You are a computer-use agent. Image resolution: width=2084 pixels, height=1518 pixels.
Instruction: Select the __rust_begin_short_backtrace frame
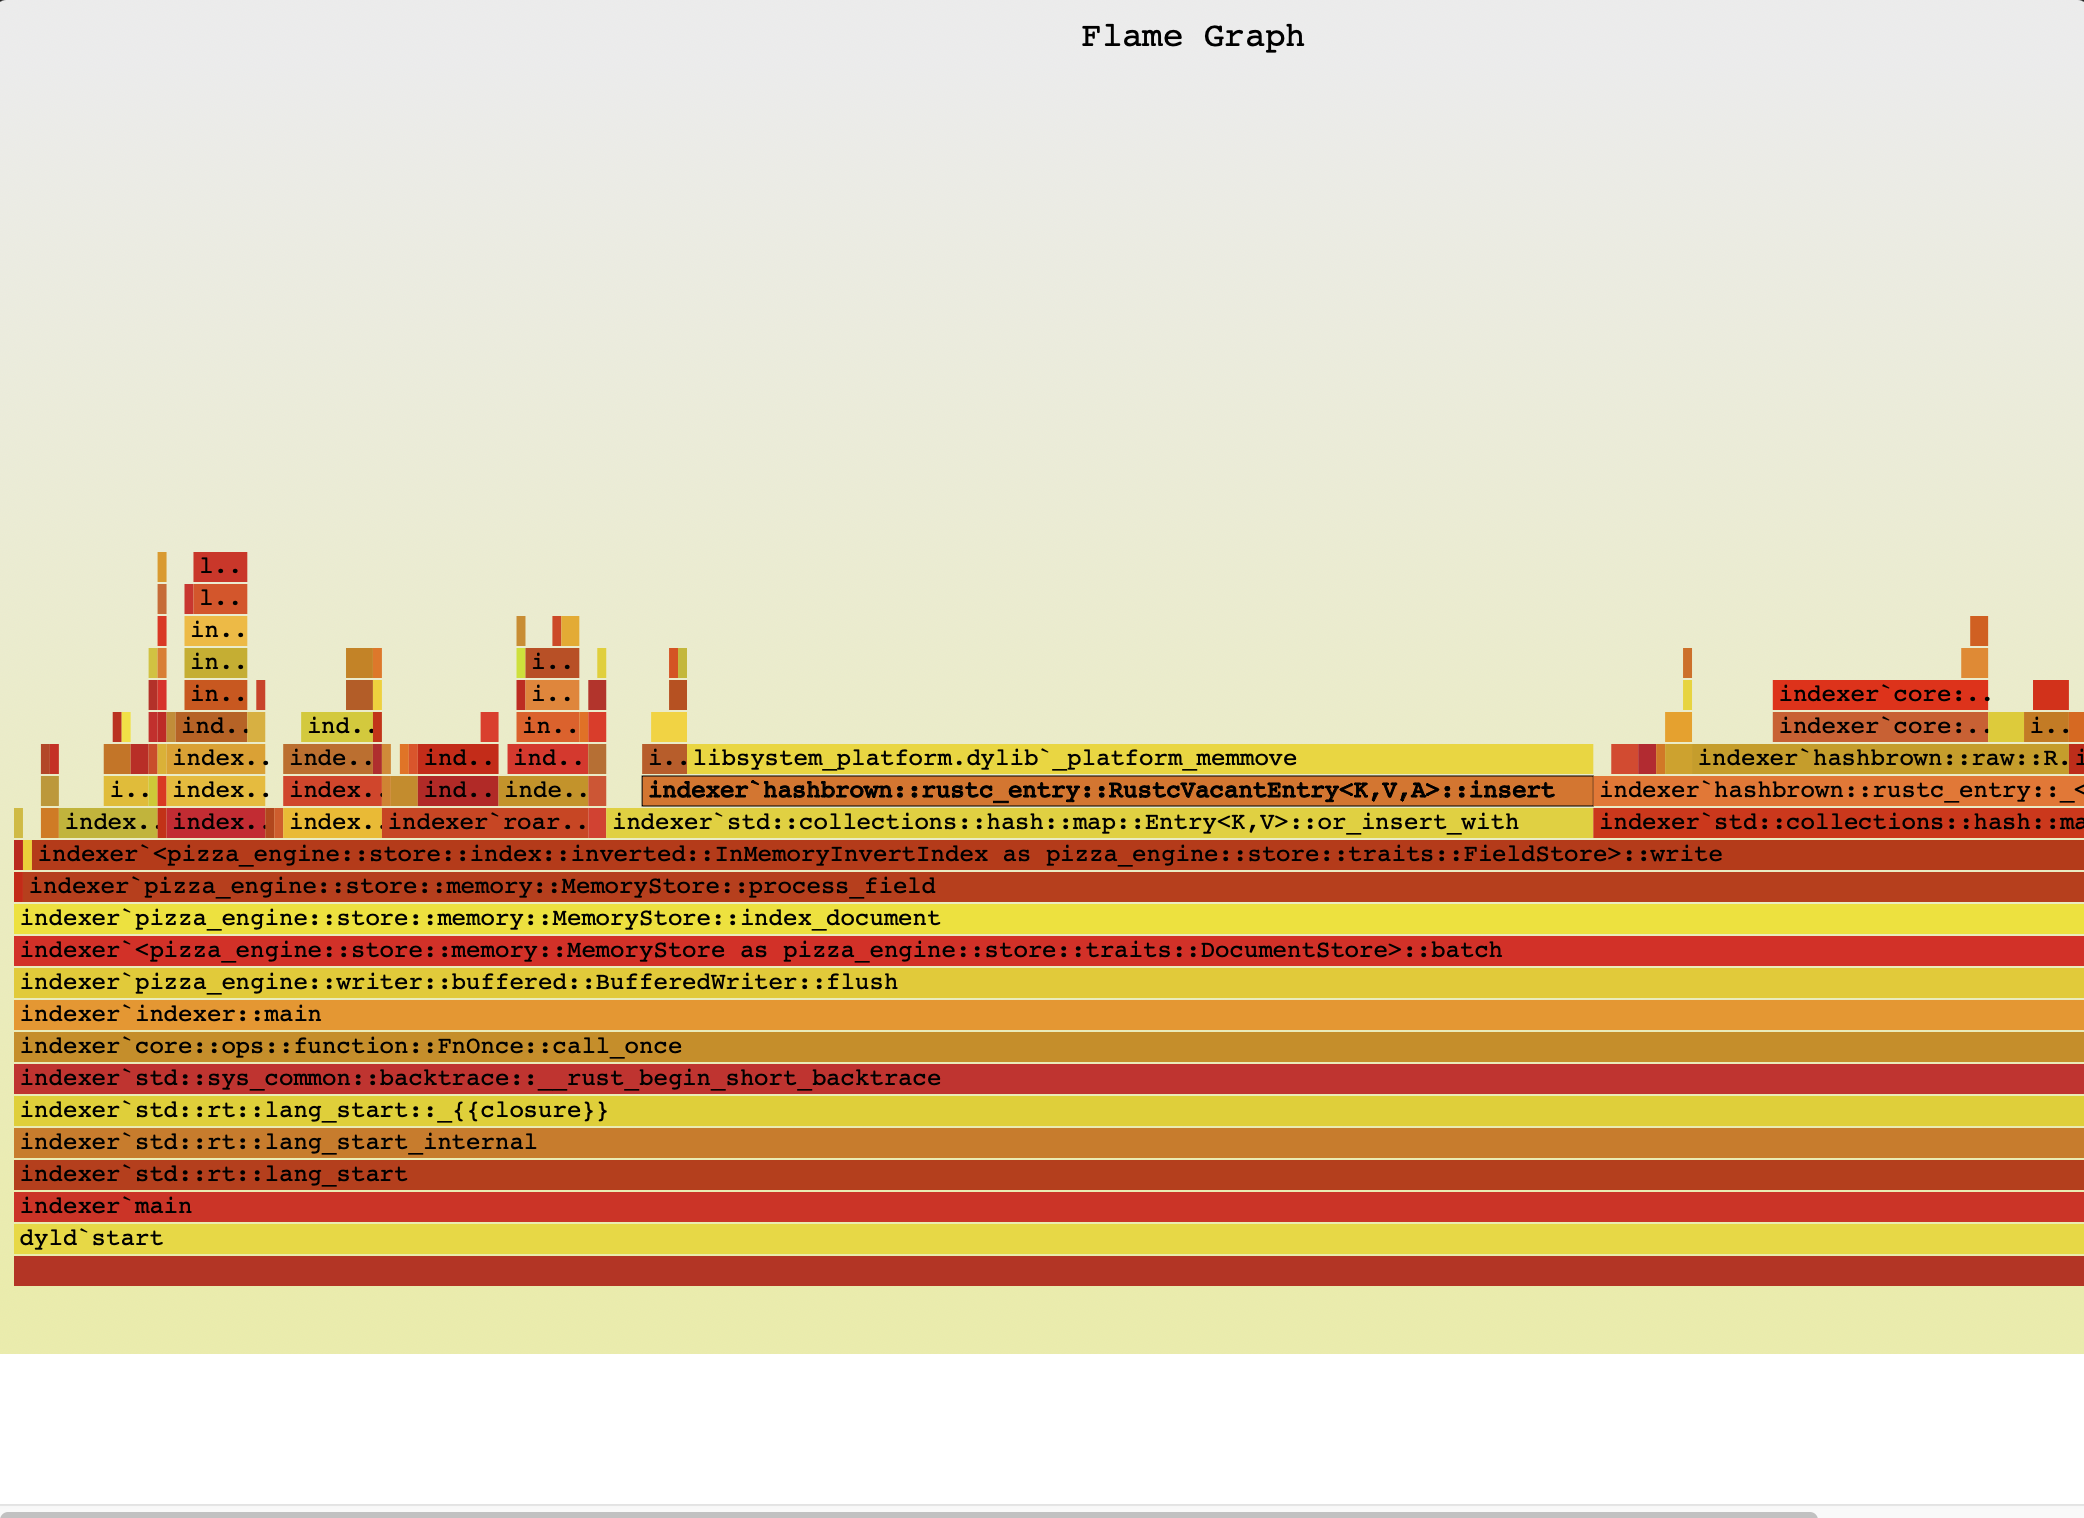coord(1049,1078)
